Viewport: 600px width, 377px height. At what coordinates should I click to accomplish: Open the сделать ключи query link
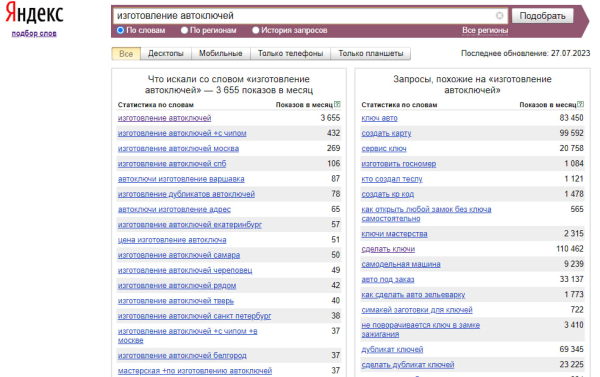click(388, 249)
